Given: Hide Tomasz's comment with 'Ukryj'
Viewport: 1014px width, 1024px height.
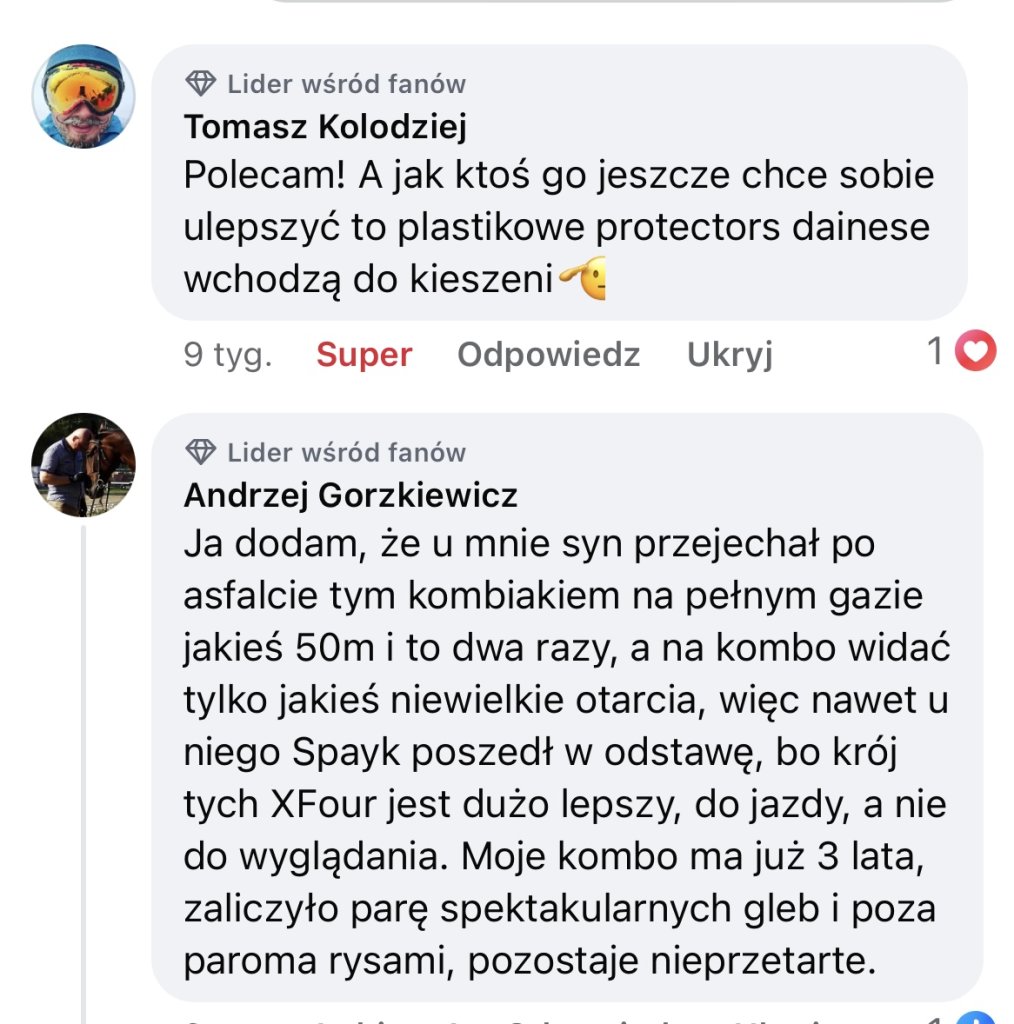Looking at the screenshot, I should click(x=729, y=354).
